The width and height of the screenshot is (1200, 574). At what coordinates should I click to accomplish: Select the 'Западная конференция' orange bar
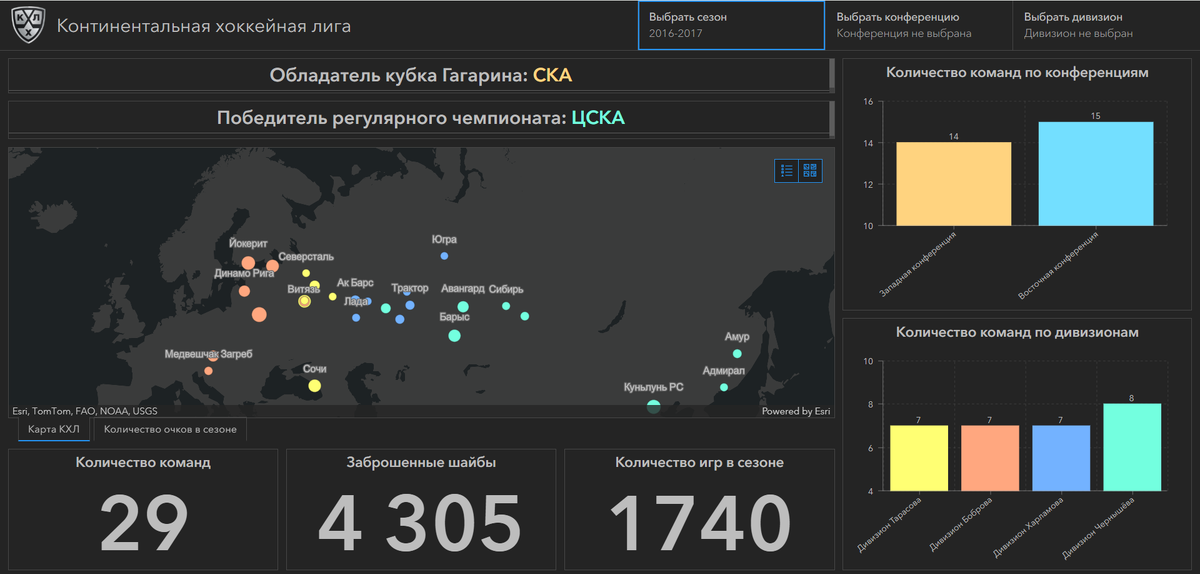pos(953,184)
